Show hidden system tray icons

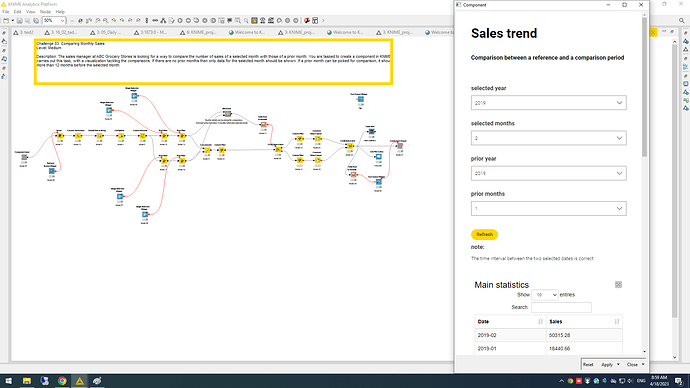pyautogui.click(x=561, y=381)
